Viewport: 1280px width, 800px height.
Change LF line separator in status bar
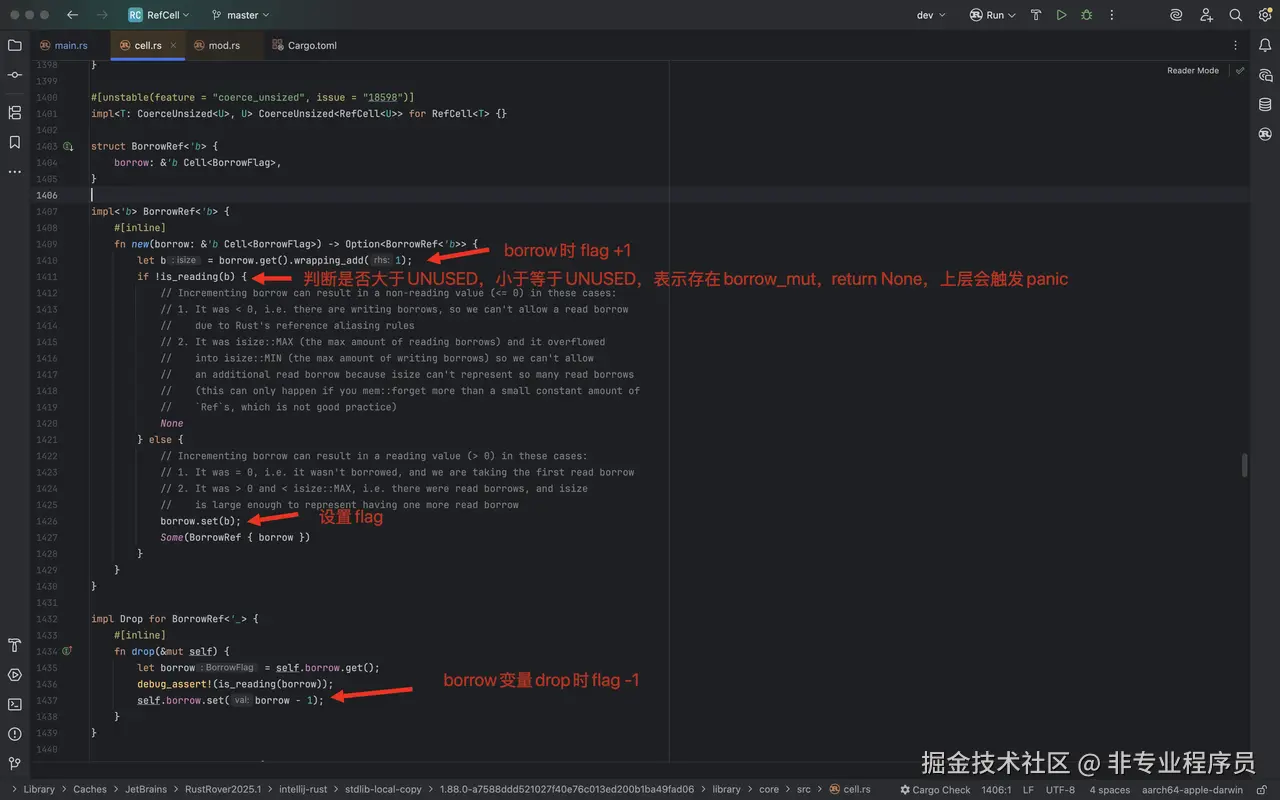point(1028,790)
